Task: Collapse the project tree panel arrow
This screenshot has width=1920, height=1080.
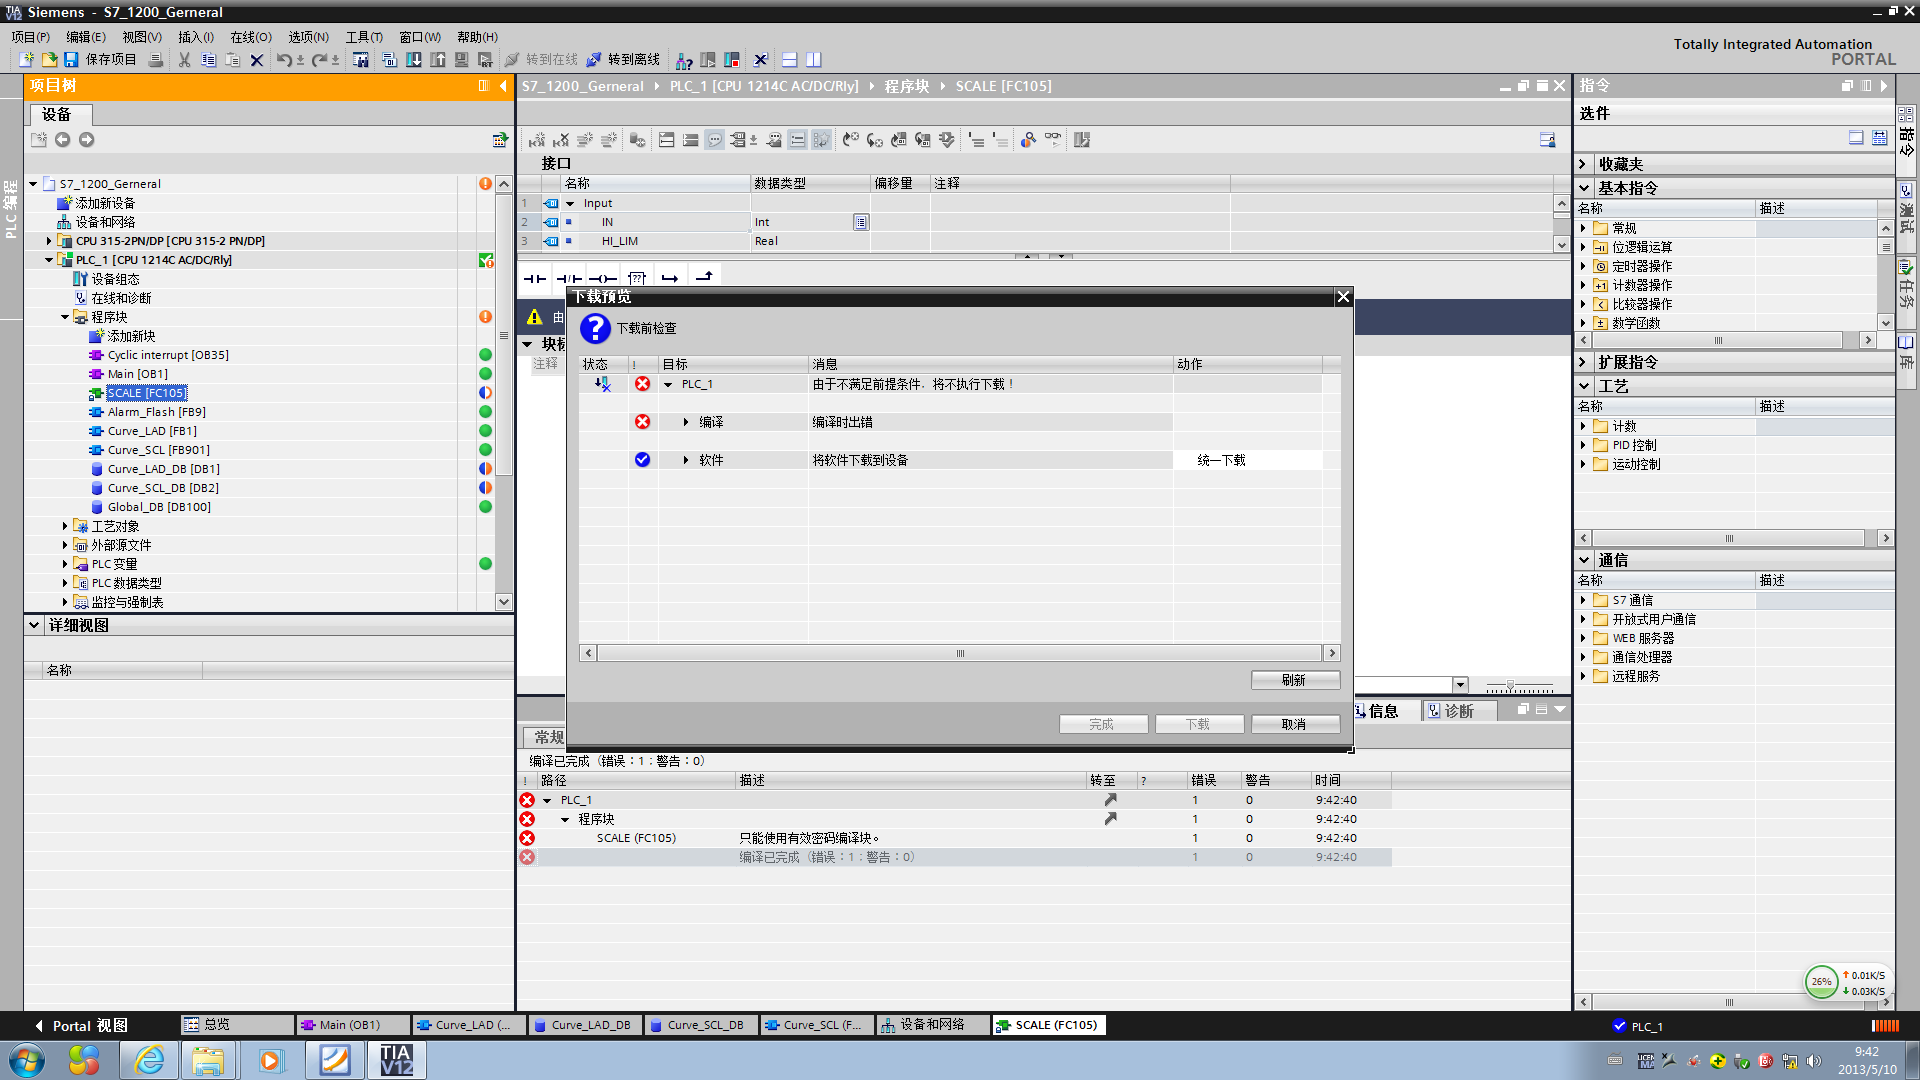Action: click(503, 86)
